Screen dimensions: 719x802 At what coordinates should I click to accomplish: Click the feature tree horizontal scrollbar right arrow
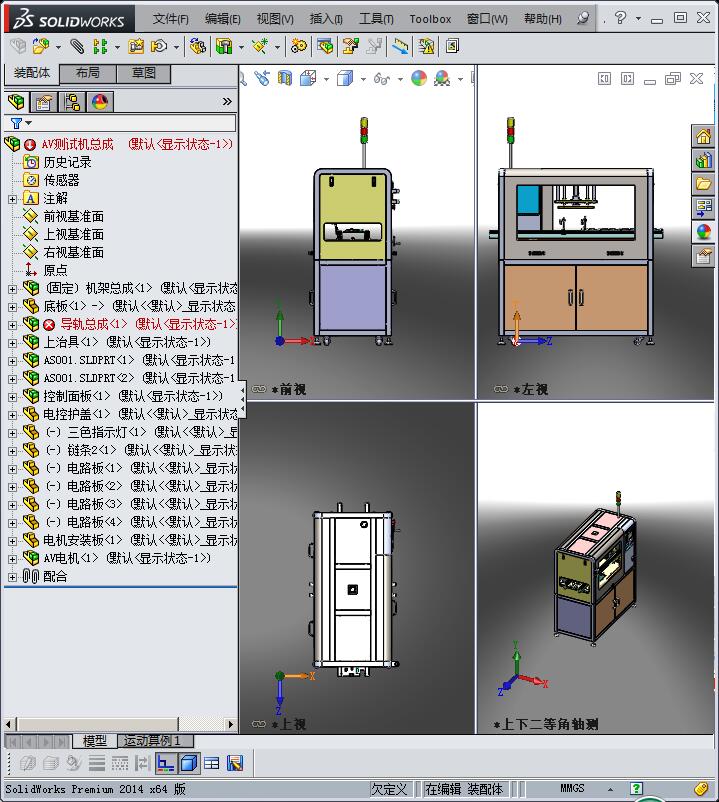pos(231,724)
